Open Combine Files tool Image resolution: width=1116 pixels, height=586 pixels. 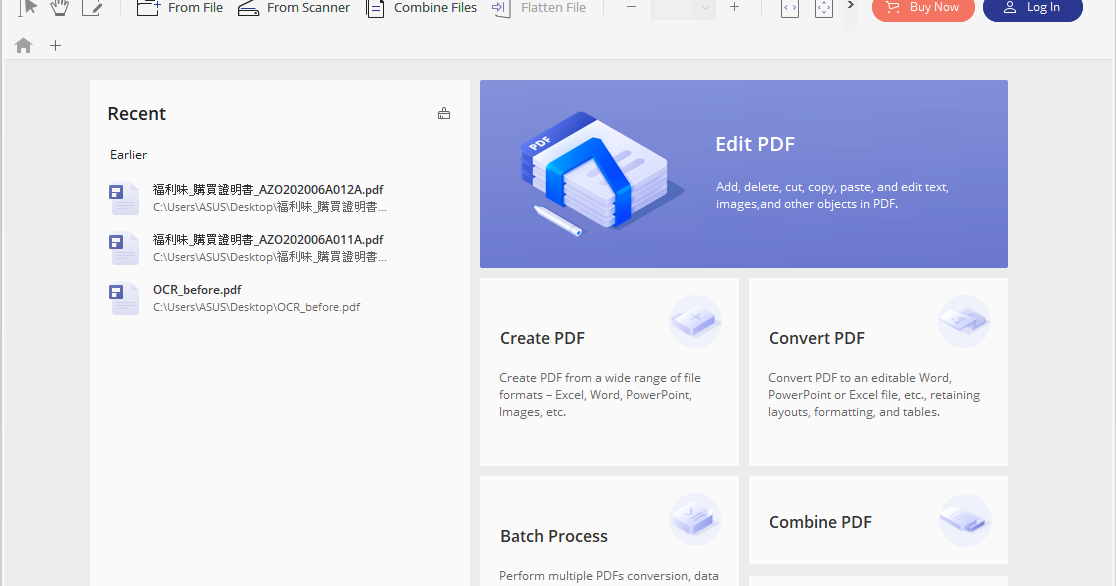coord(421,8)
